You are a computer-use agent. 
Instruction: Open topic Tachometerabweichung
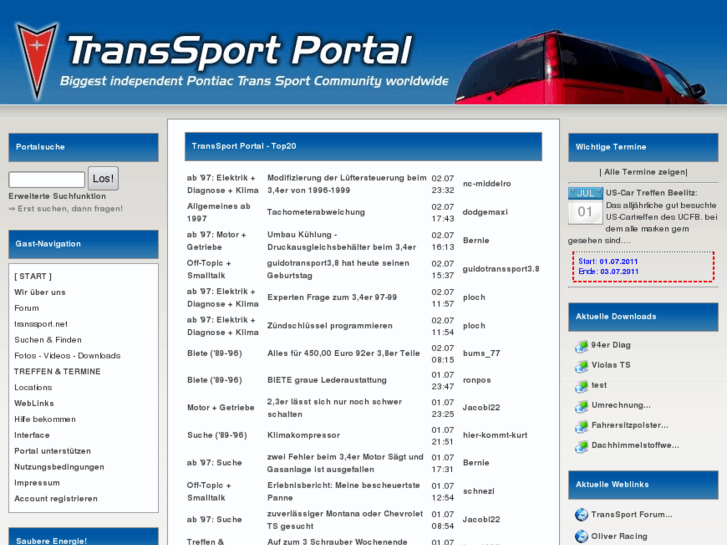[316, 212]
